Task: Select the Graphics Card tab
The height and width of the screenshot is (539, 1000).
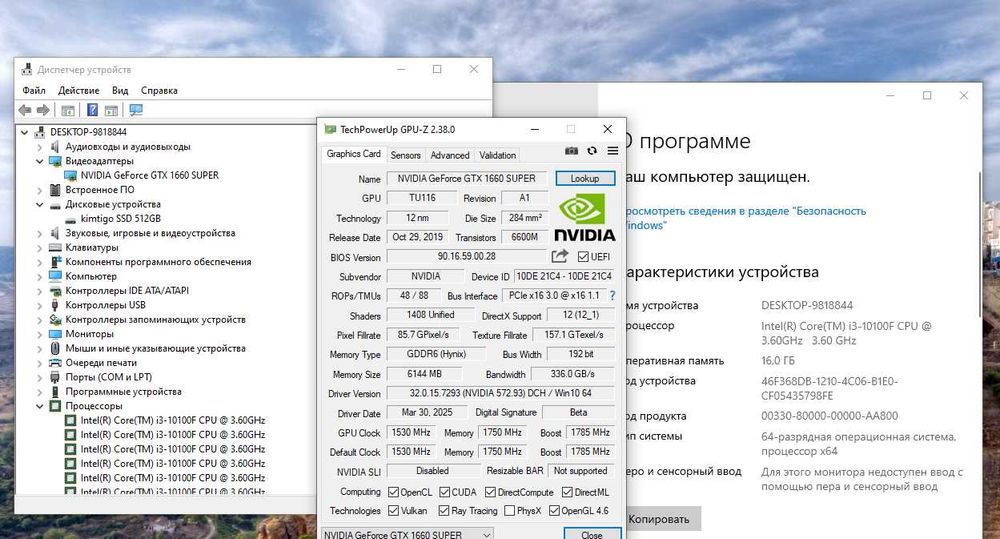Action: 353,154
